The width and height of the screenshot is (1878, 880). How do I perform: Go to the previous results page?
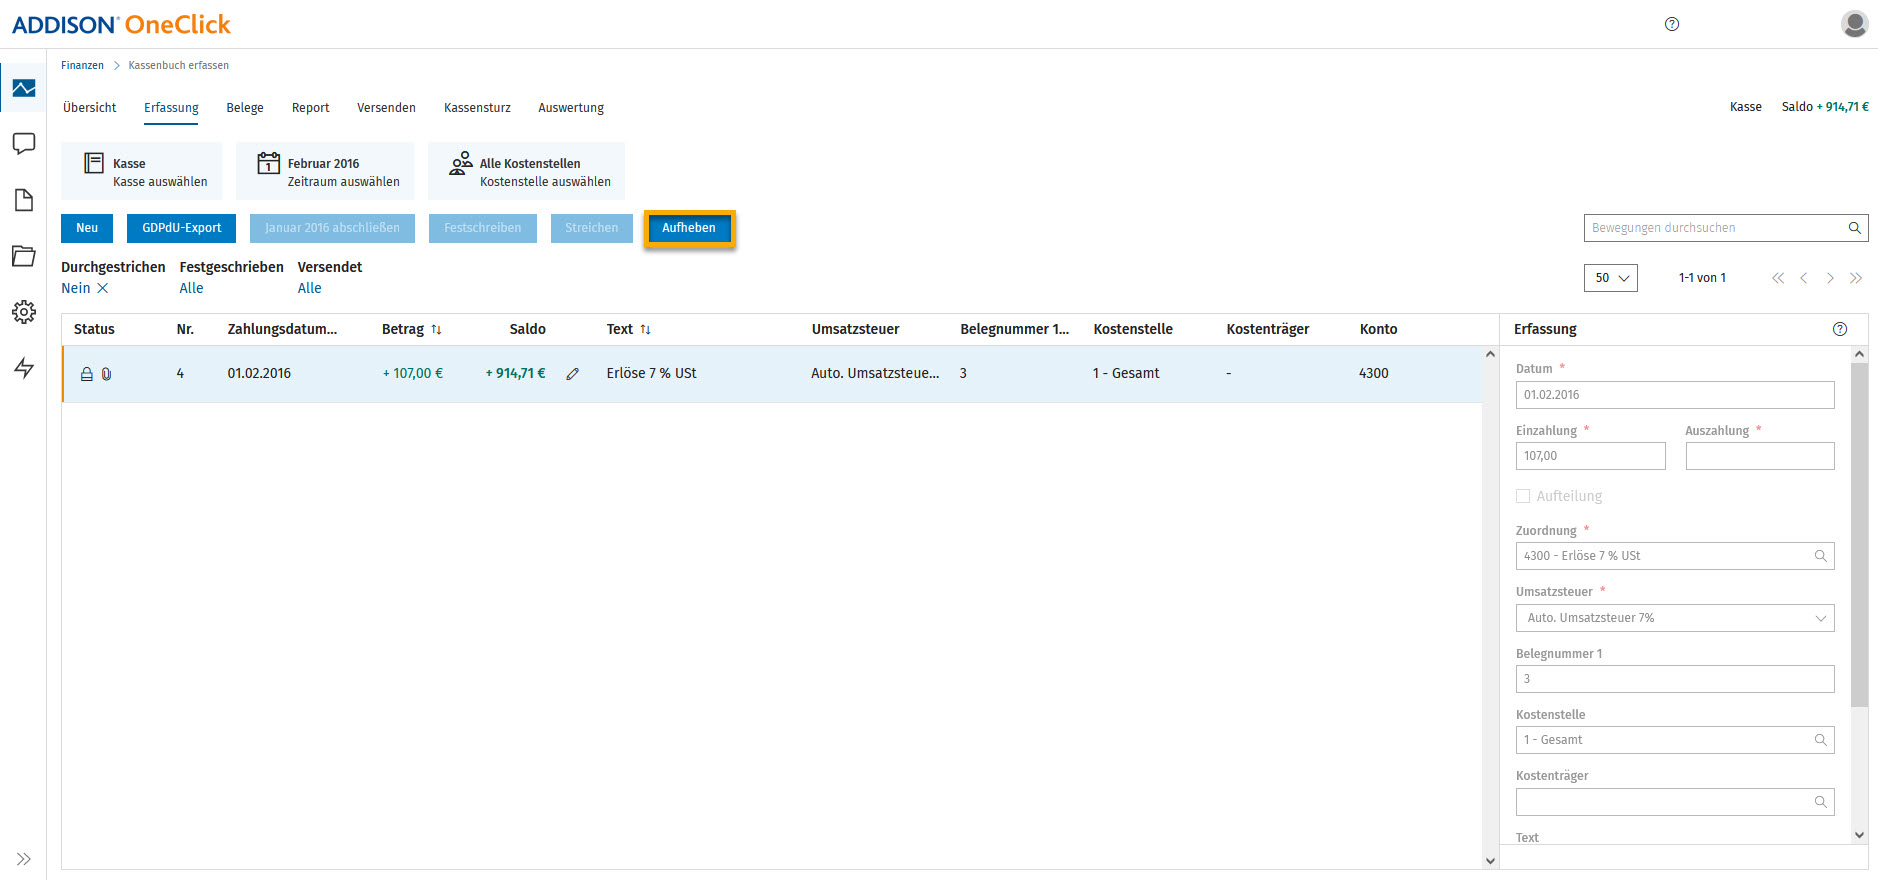pos(1804,278)
